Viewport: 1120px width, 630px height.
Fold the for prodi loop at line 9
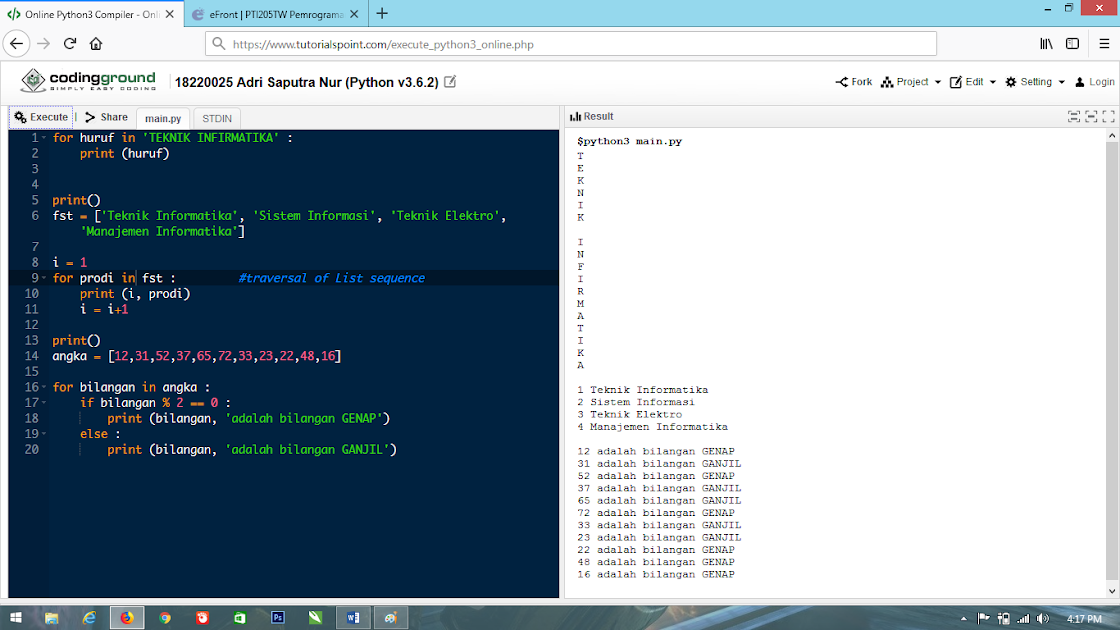point(46,278)
